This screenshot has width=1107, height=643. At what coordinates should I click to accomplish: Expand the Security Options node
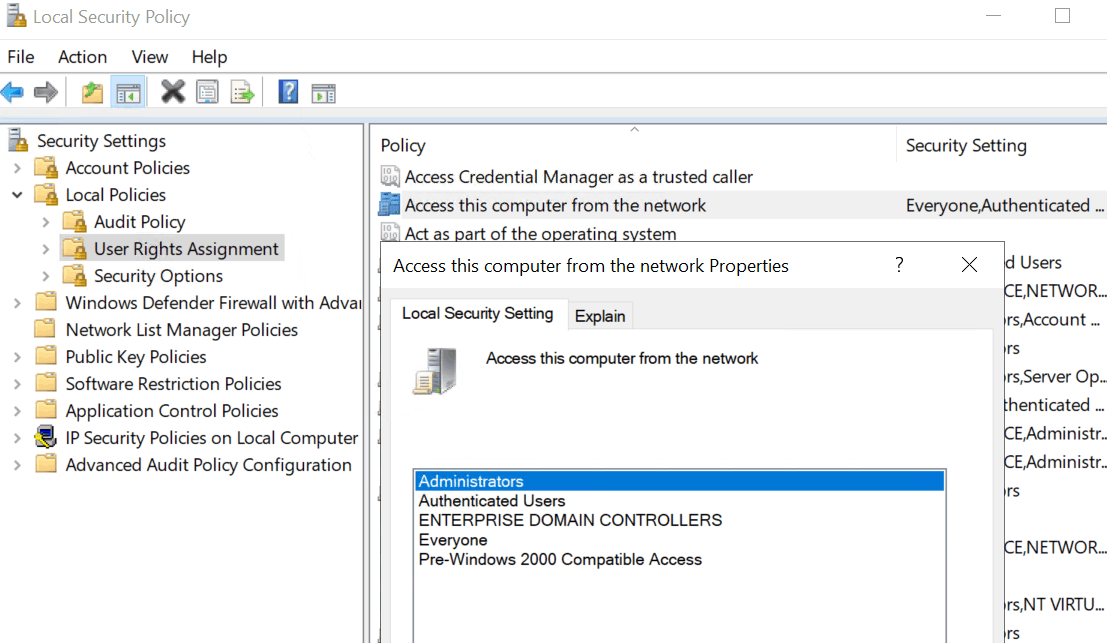(x=46, y=275)
